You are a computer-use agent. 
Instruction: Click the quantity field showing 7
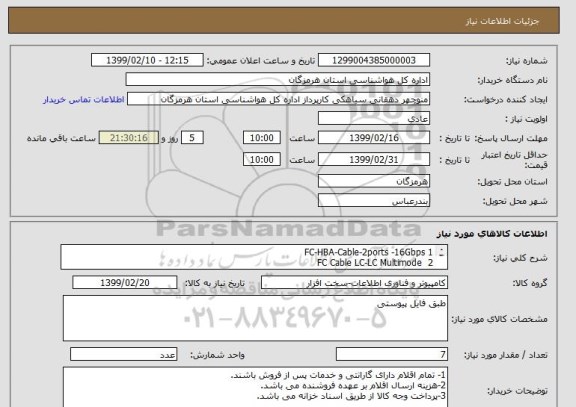click(x=392, y=354)
